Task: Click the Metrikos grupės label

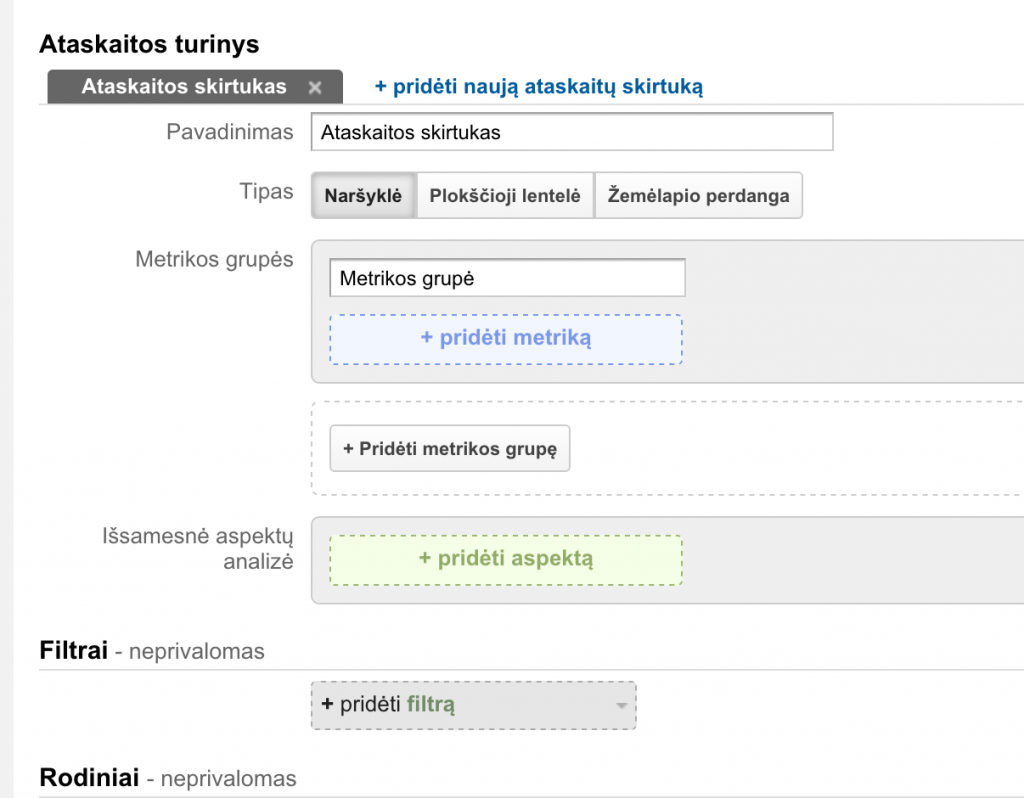Action: [x=214, y=260]
